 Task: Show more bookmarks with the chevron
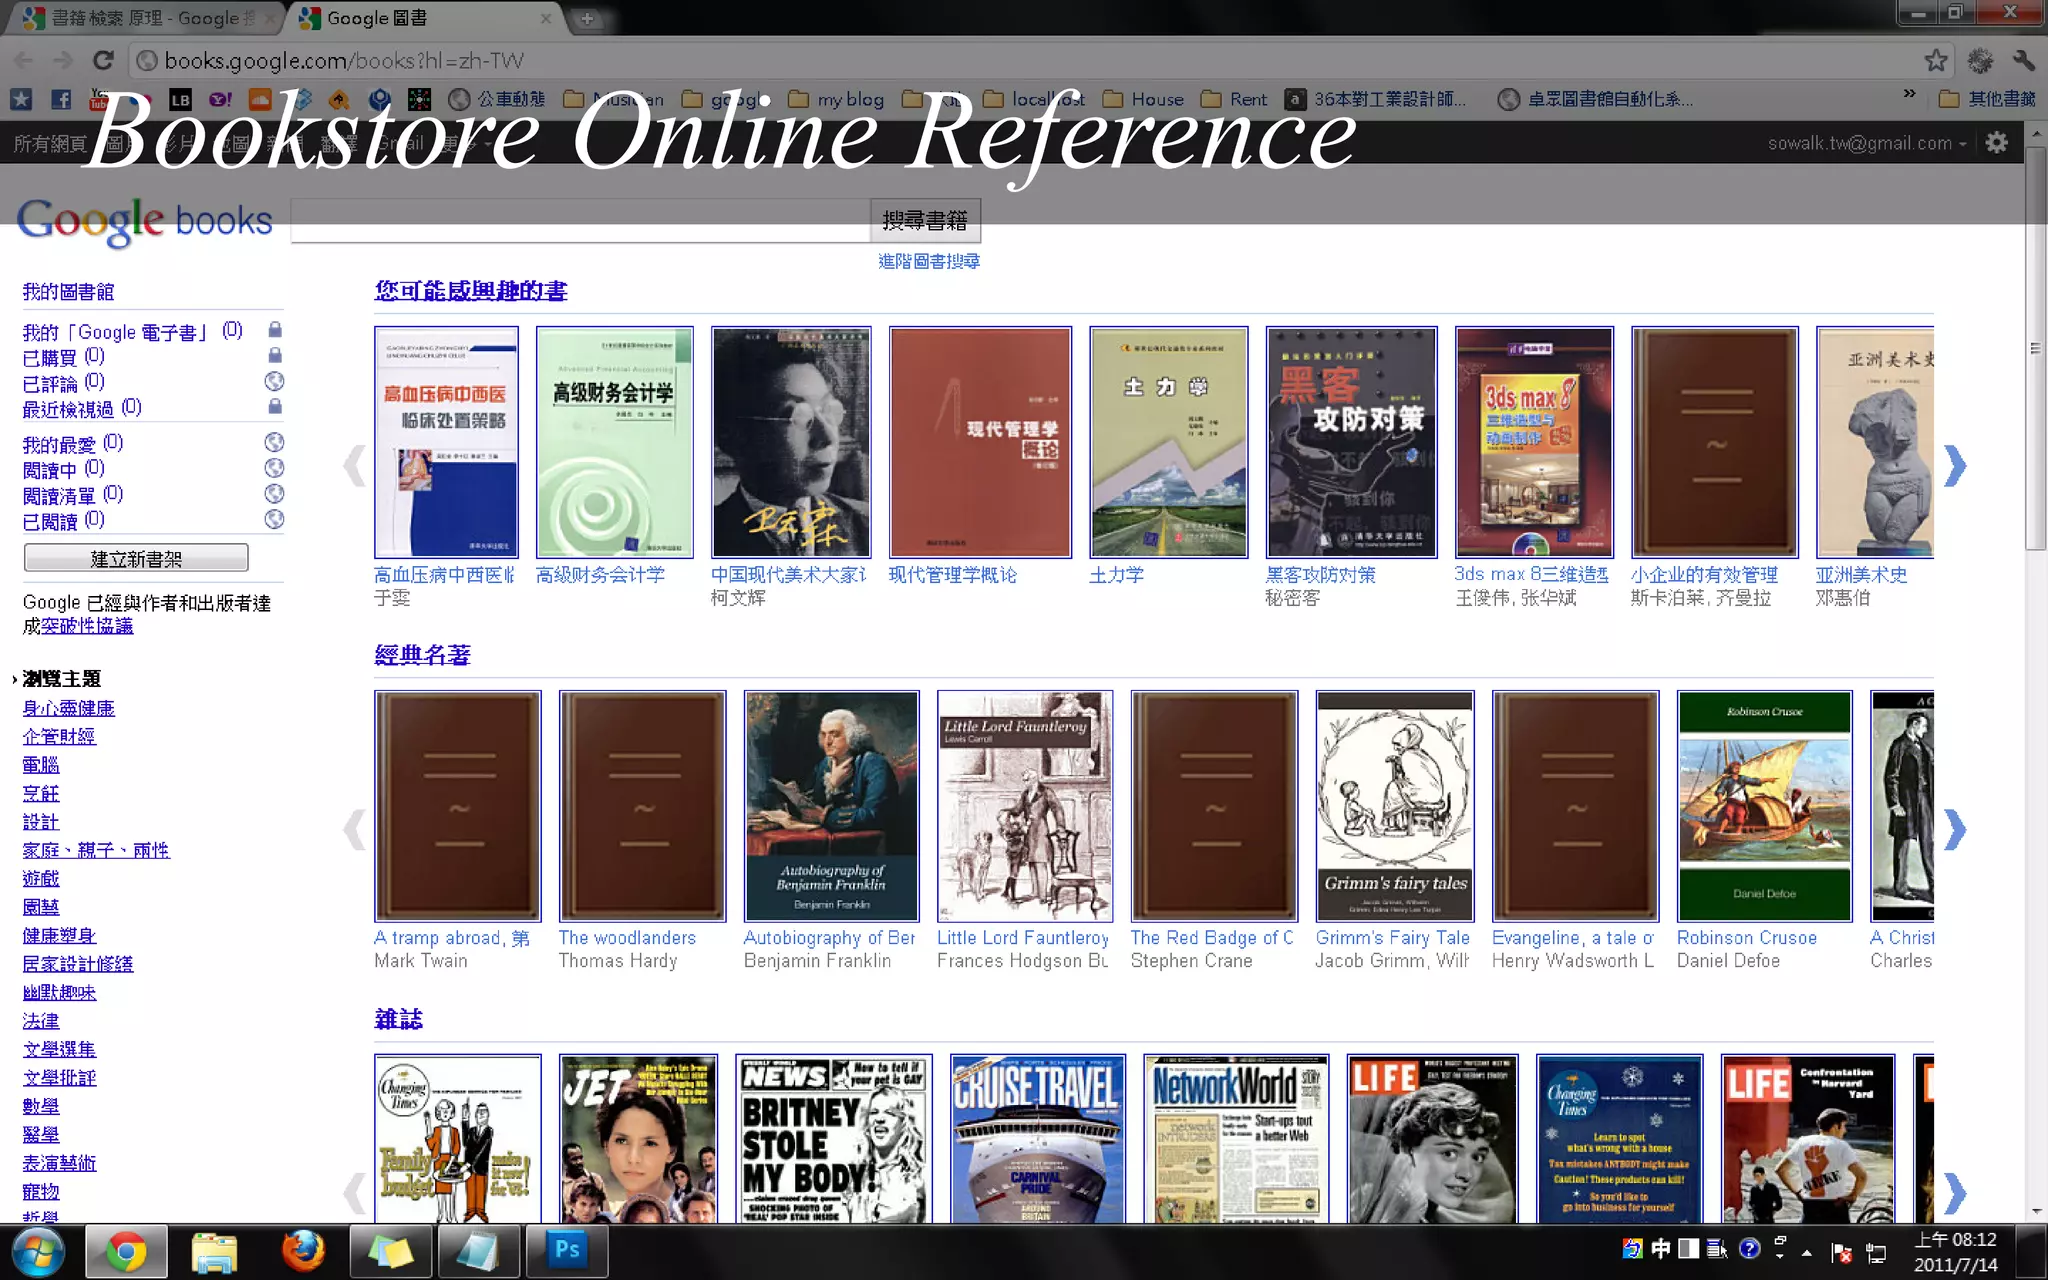coord(1909,95)
